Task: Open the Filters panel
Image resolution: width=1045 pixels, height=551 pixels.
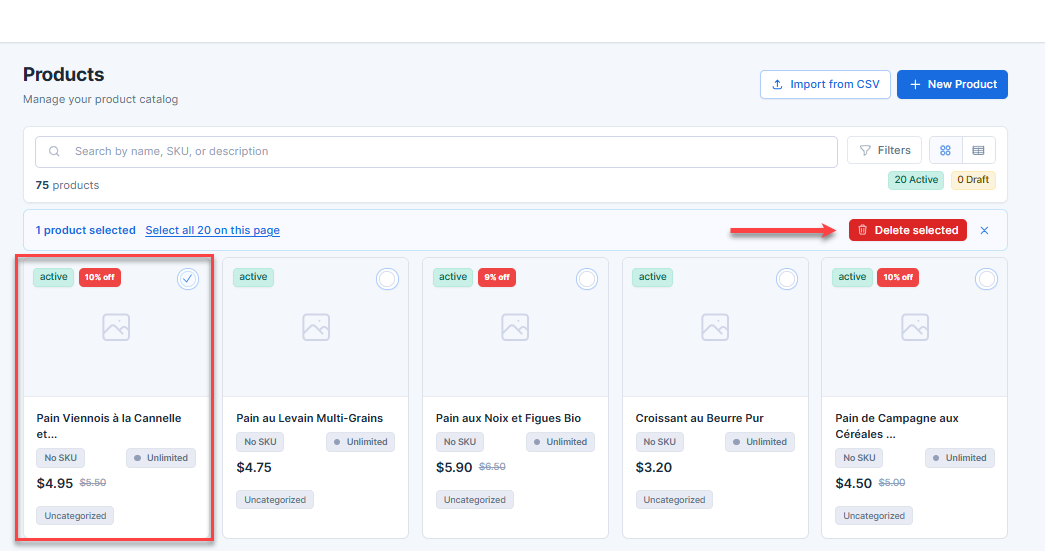Action: click(x=884, y=150)
